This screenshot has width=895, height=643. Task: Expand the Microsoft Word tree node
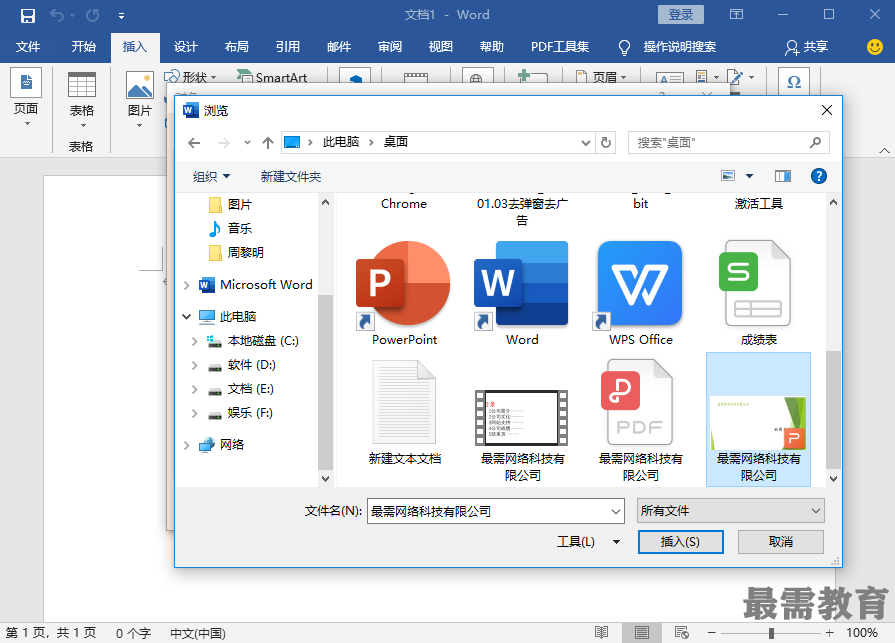pos(187,285)
